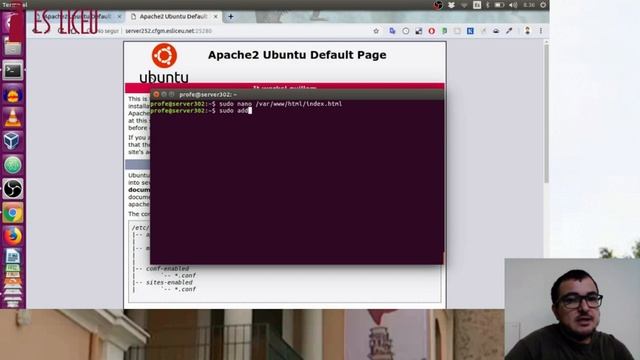
Task: Open the Bluetooth indicator menu
Action: click(487, 5)
